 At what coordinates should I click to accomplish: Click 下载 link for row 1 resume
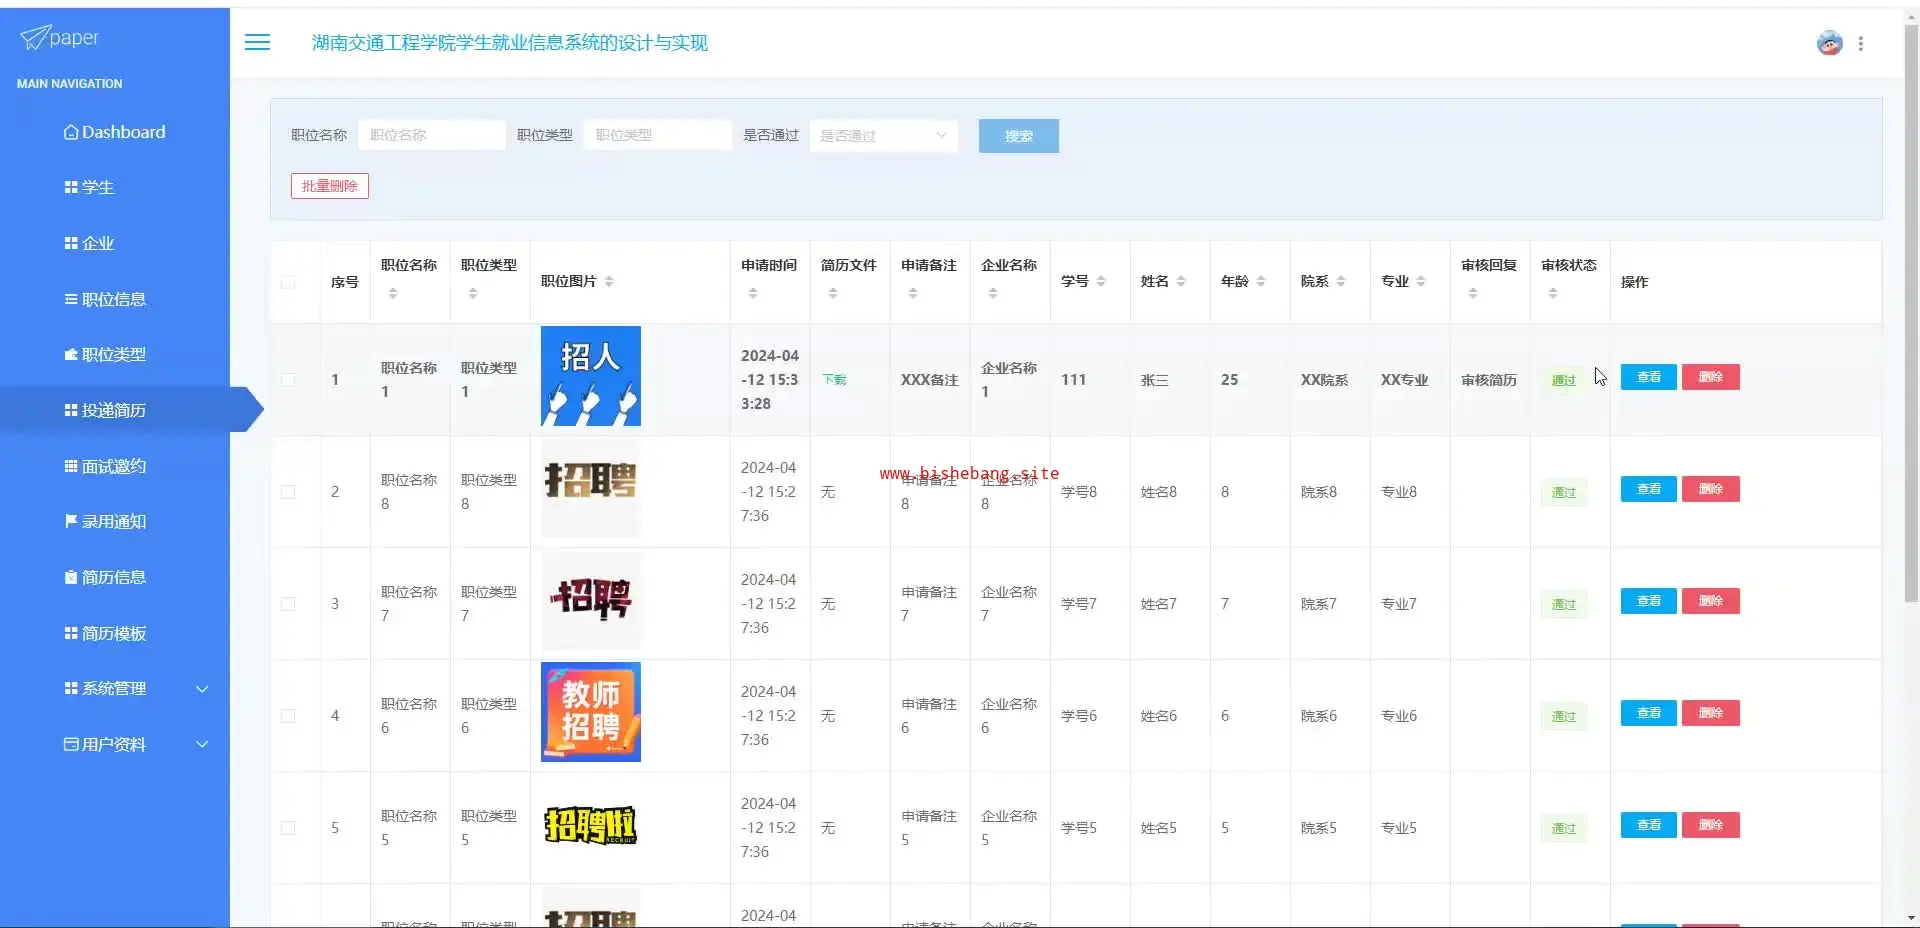pyautogui.click(x=834, y=380)
